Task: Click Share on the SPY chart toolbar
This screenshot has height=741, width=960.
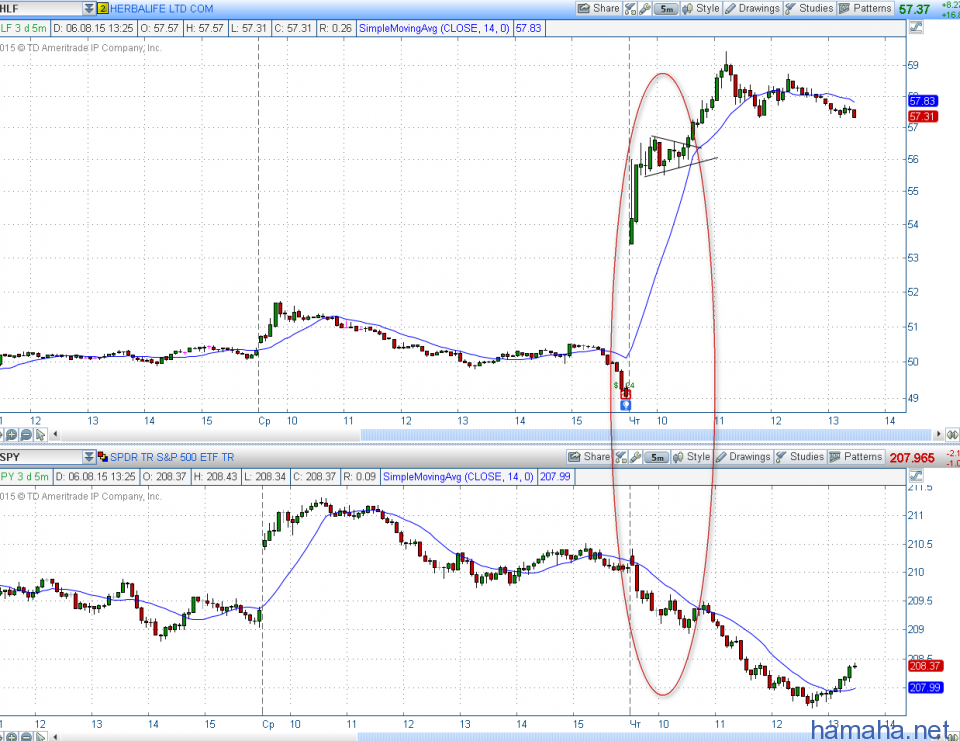Action: (589, 457)
